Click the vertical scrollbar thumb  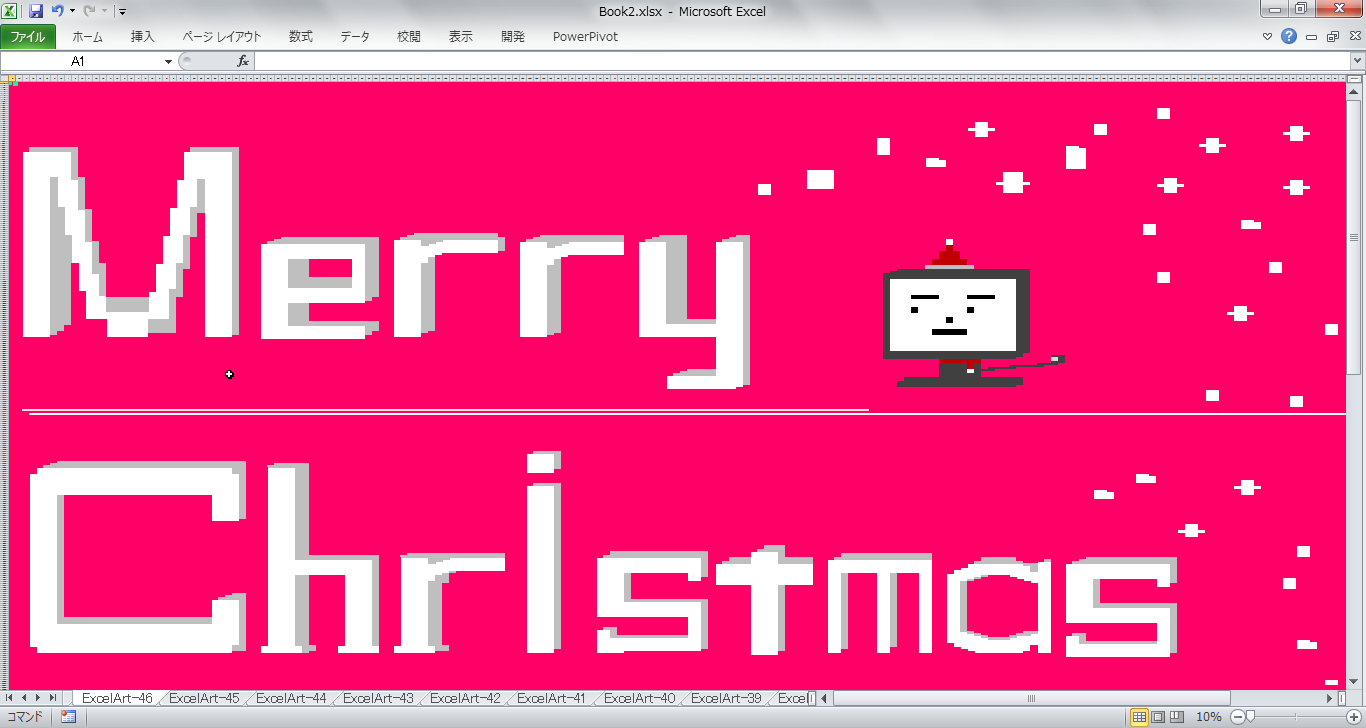click(1354, 237)
